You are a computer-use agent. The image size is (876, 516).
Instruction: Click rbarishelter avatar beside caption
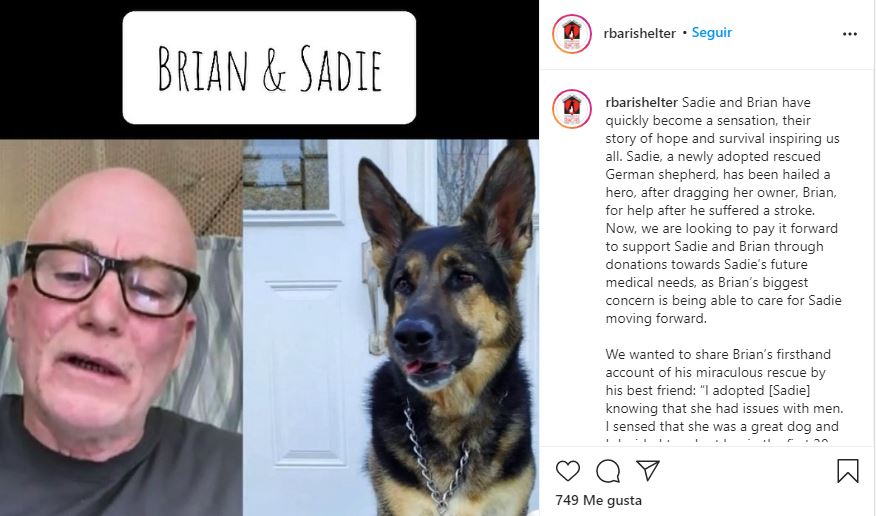[x=572, y=108]
